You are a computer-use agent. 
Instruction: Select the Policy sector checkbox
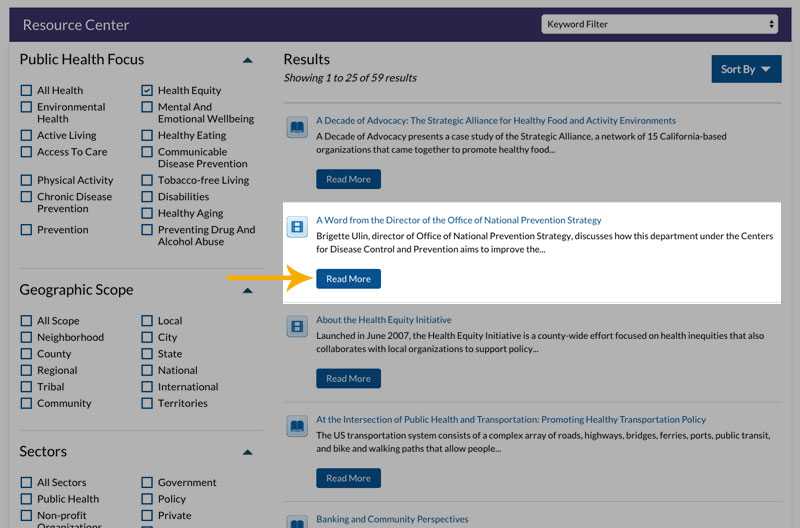coord(147,498)
